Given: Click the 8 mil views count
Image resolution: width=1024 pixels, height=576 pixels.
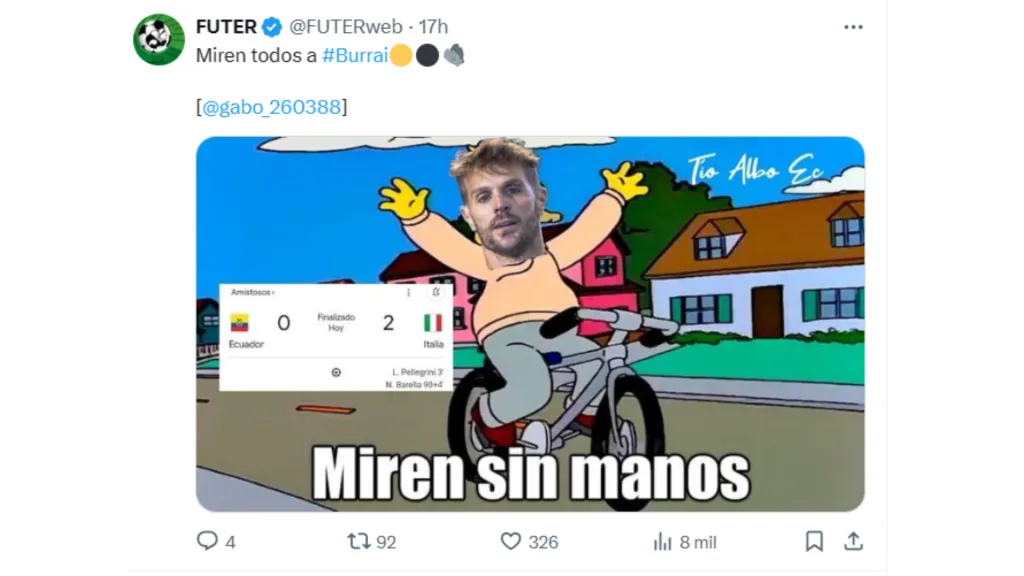Looking at the screenshot, I should (698, 542).
